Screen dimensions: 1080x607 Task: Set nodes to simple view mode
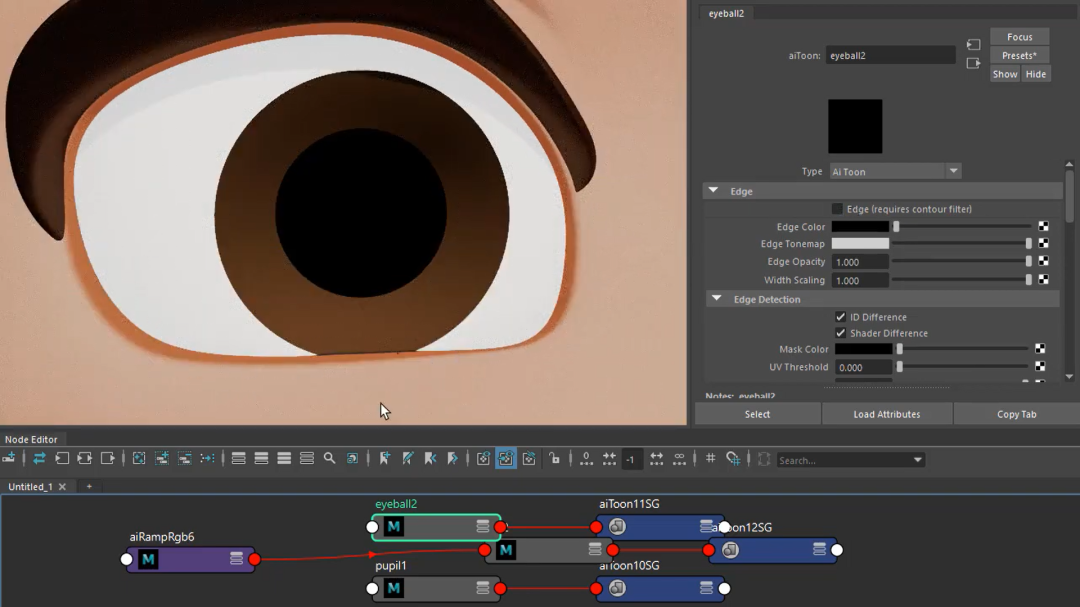pos(238,458)
